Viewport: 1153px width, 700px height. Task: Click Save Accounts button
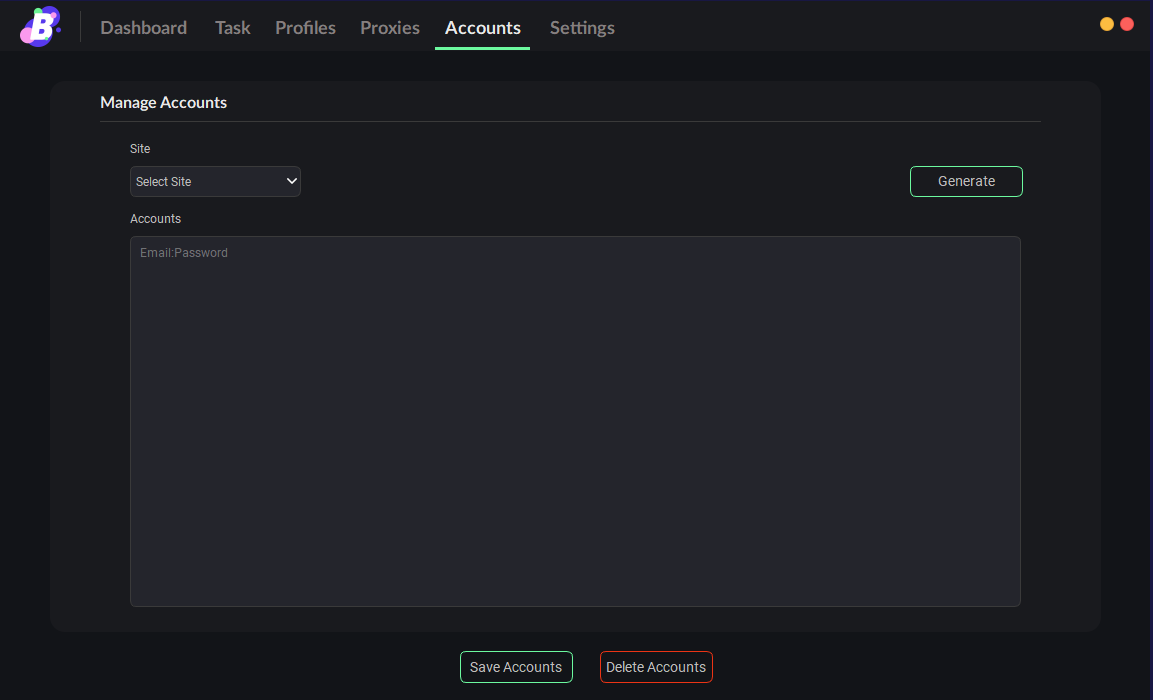(516, 667)
